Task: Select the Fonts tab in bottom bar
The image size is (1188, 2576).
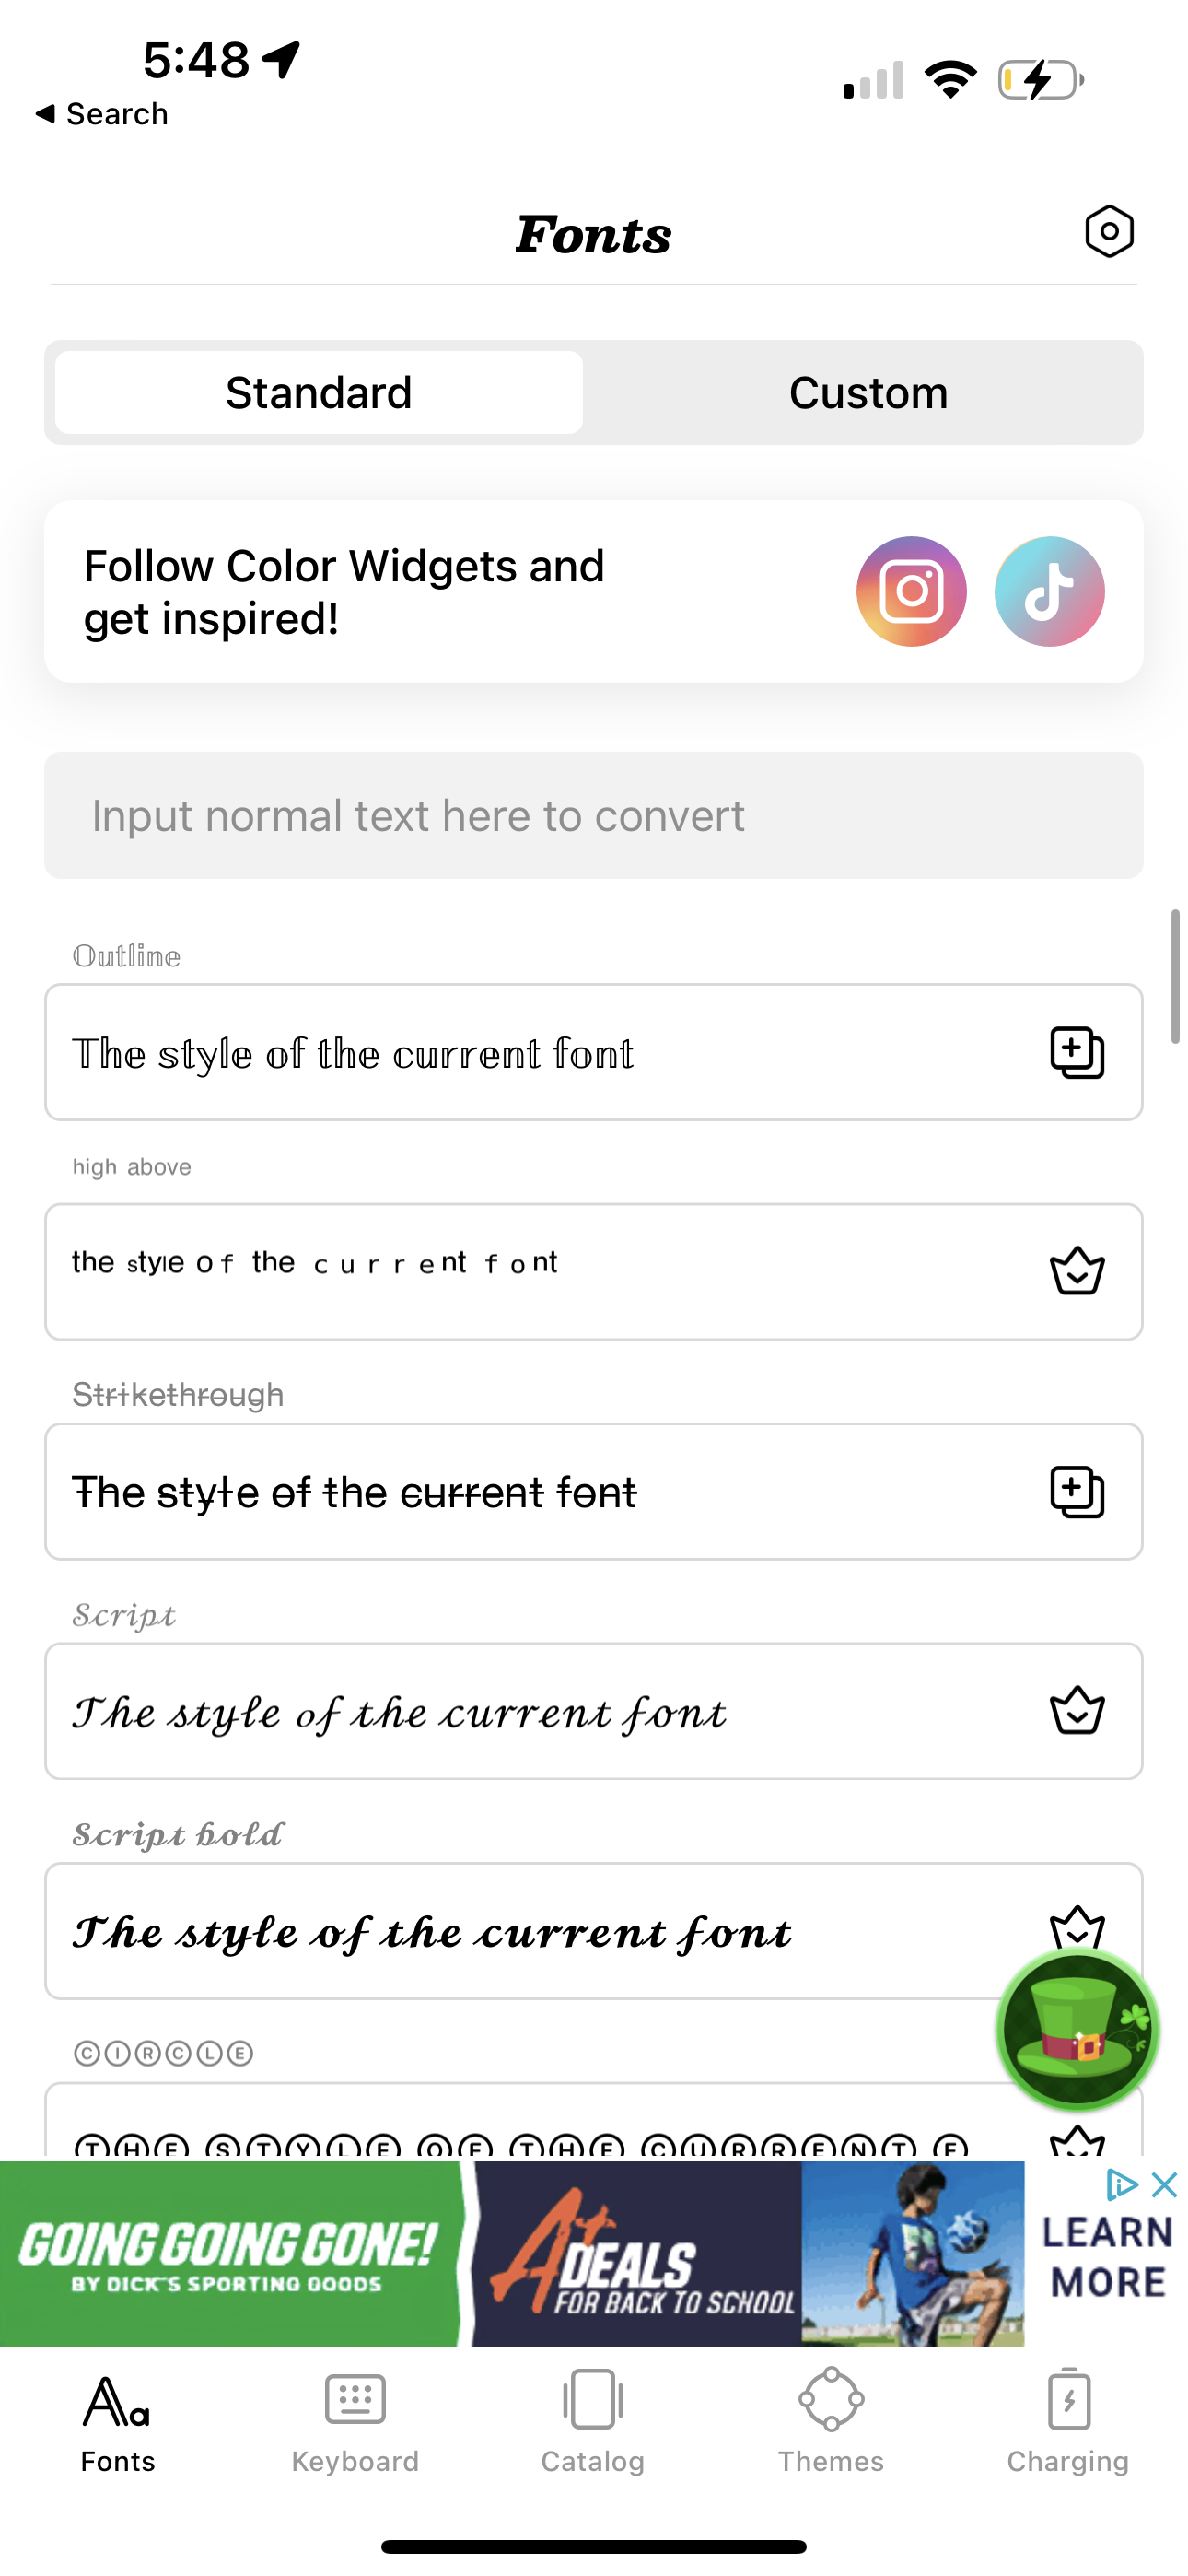Action: point(118,2422)
